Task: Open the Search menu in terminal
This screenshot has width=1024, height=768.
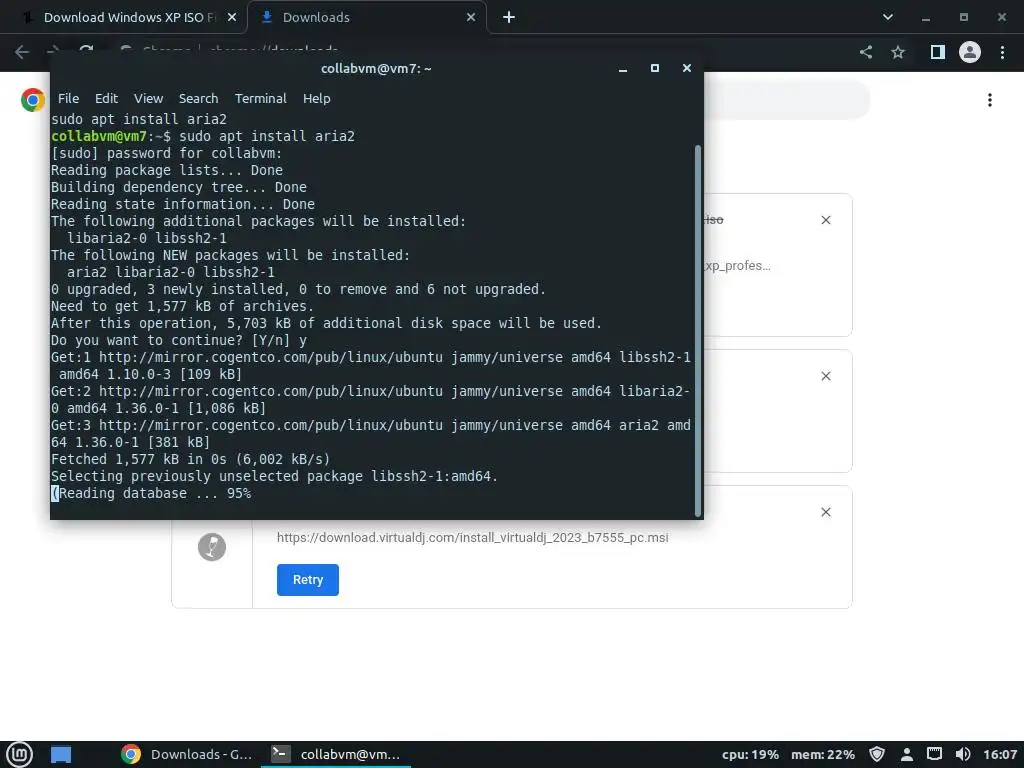Action: [199, 99]
